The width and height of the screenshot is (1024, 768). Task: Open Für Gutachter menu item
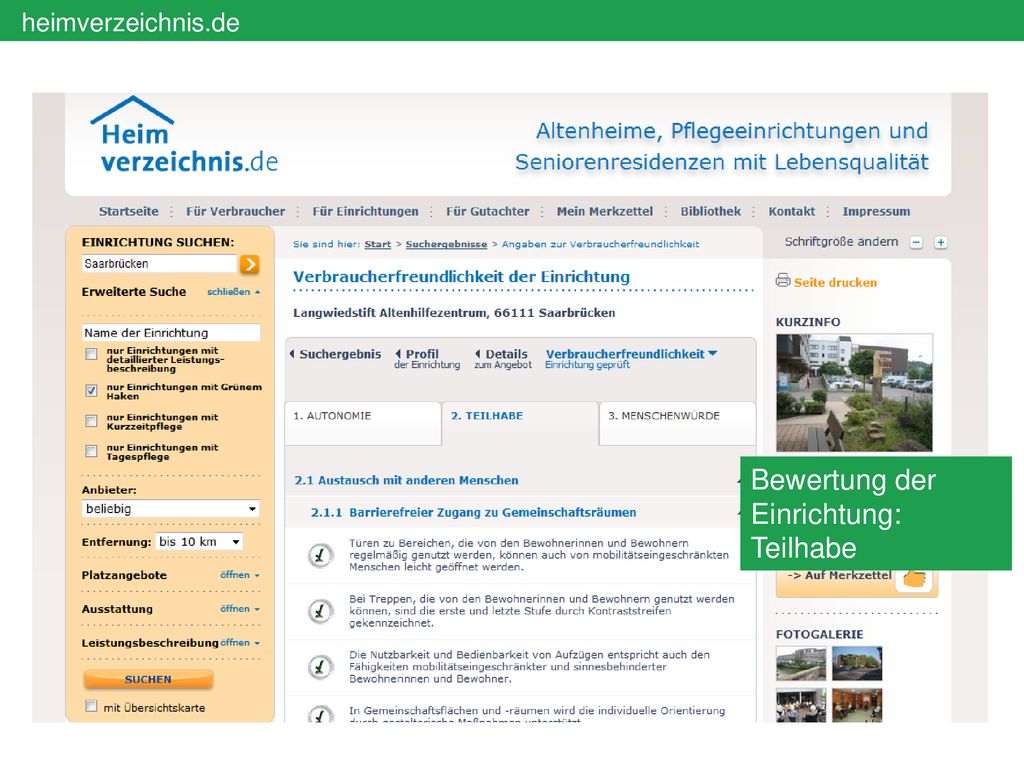point(487,211)
